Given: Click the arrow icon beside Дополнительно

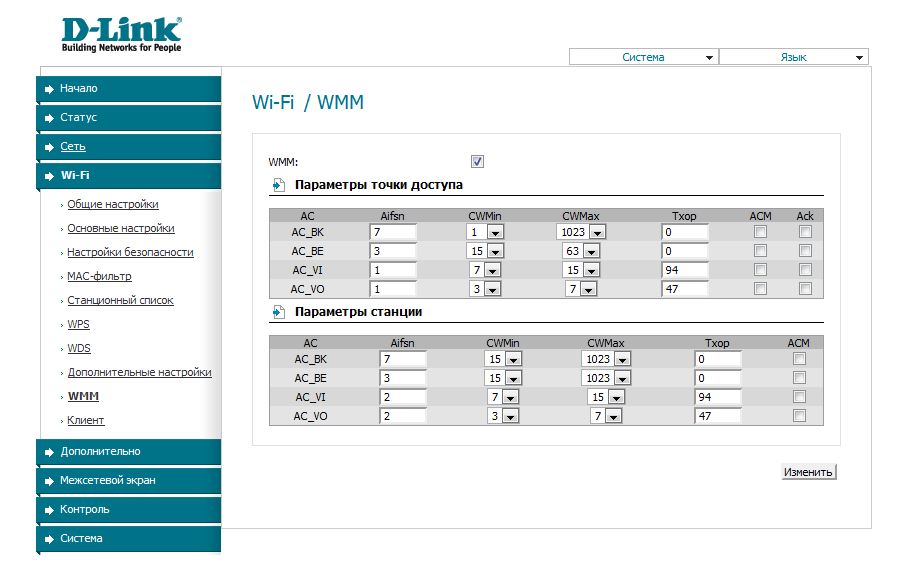Looking at the screenshot, I should tap(49, 452).
